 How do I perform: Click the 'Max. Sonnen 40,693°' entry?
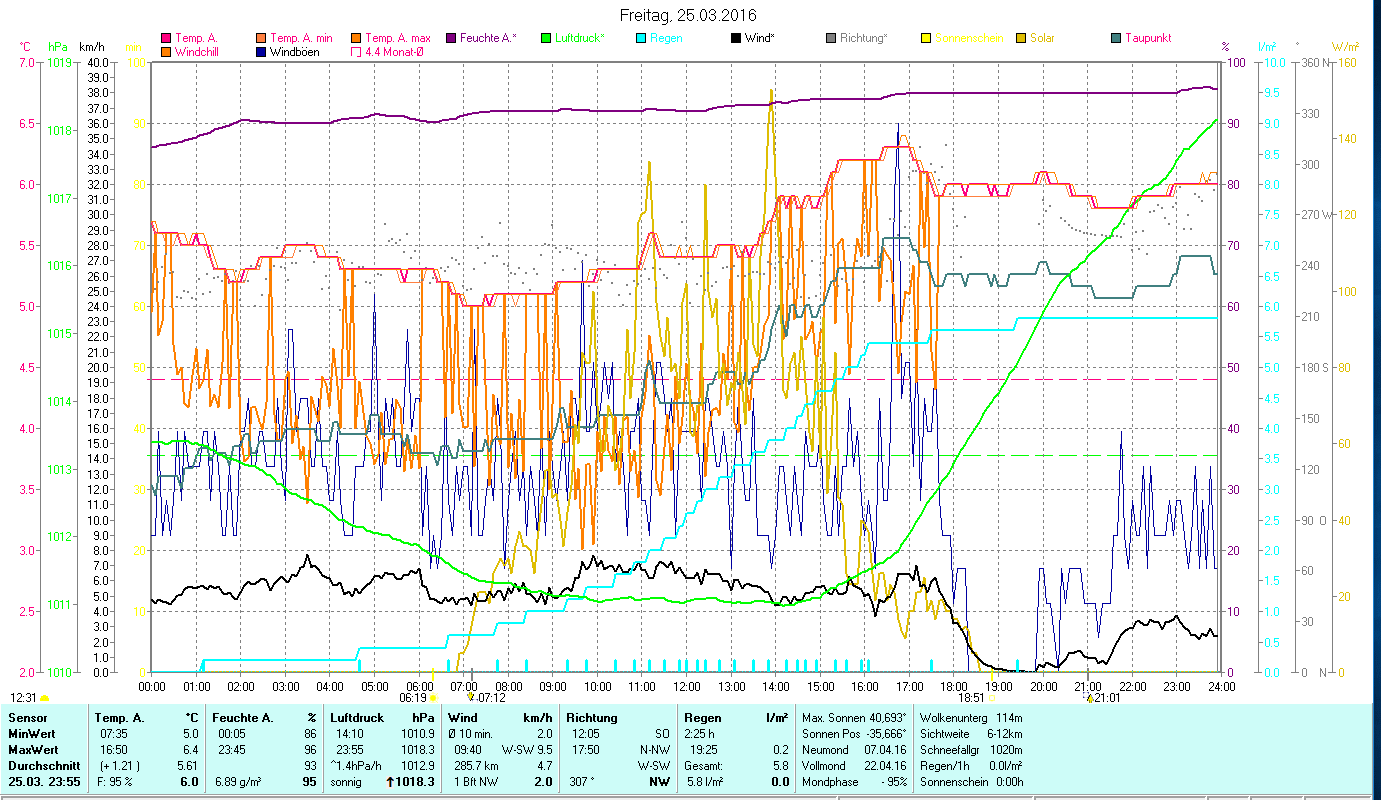(x=855, y=718)
